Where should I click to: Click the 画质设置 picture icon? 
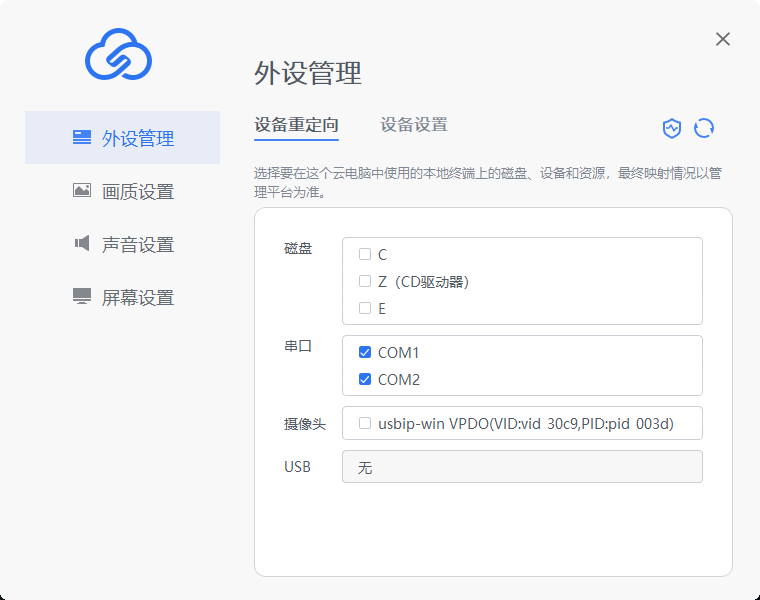tap(82, 191)
